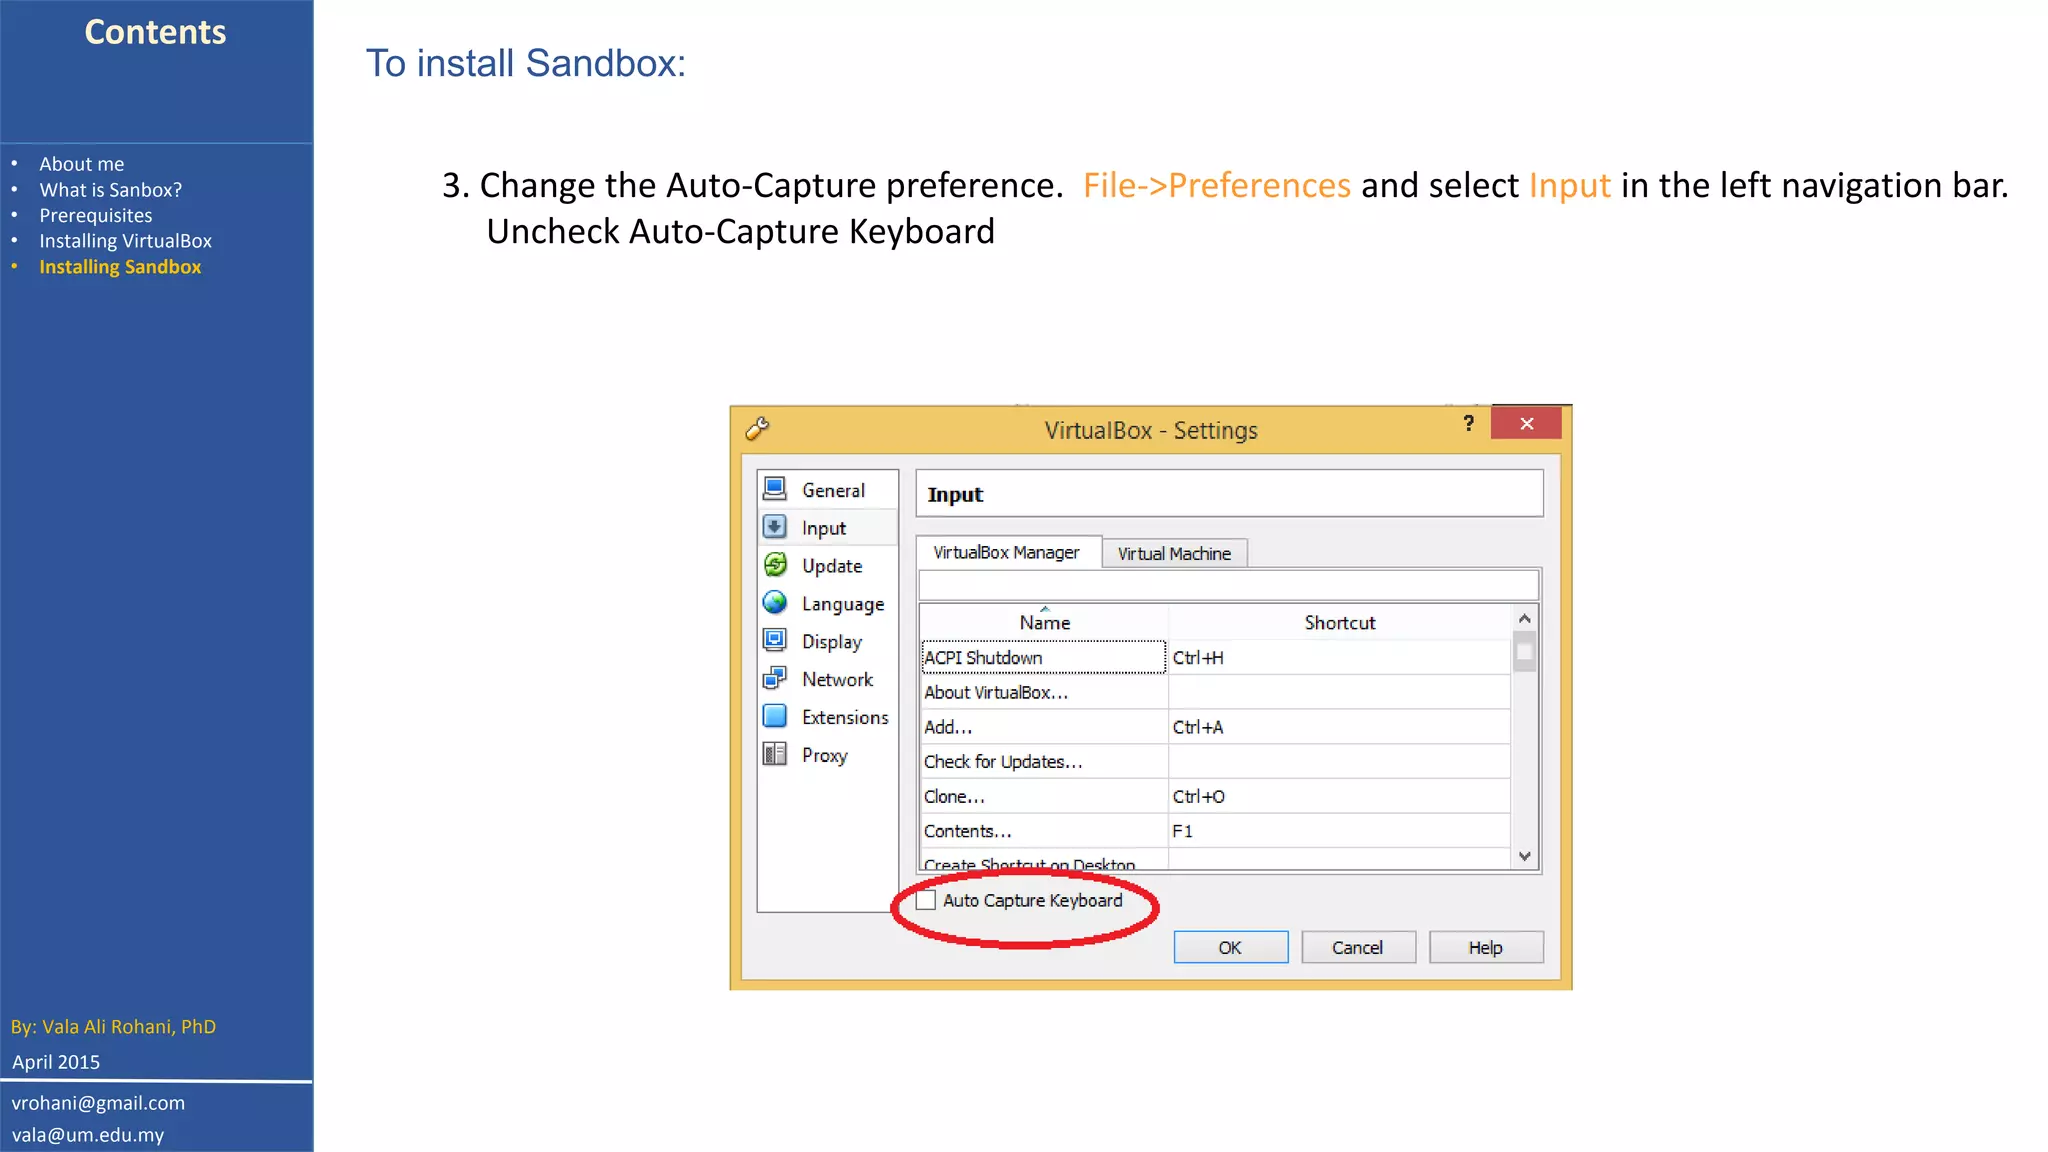Image resolution: width=2048 pixels, height=1152 pixels.
Task: Click the scrollbar down arrow
Action: pos(1524,856)
